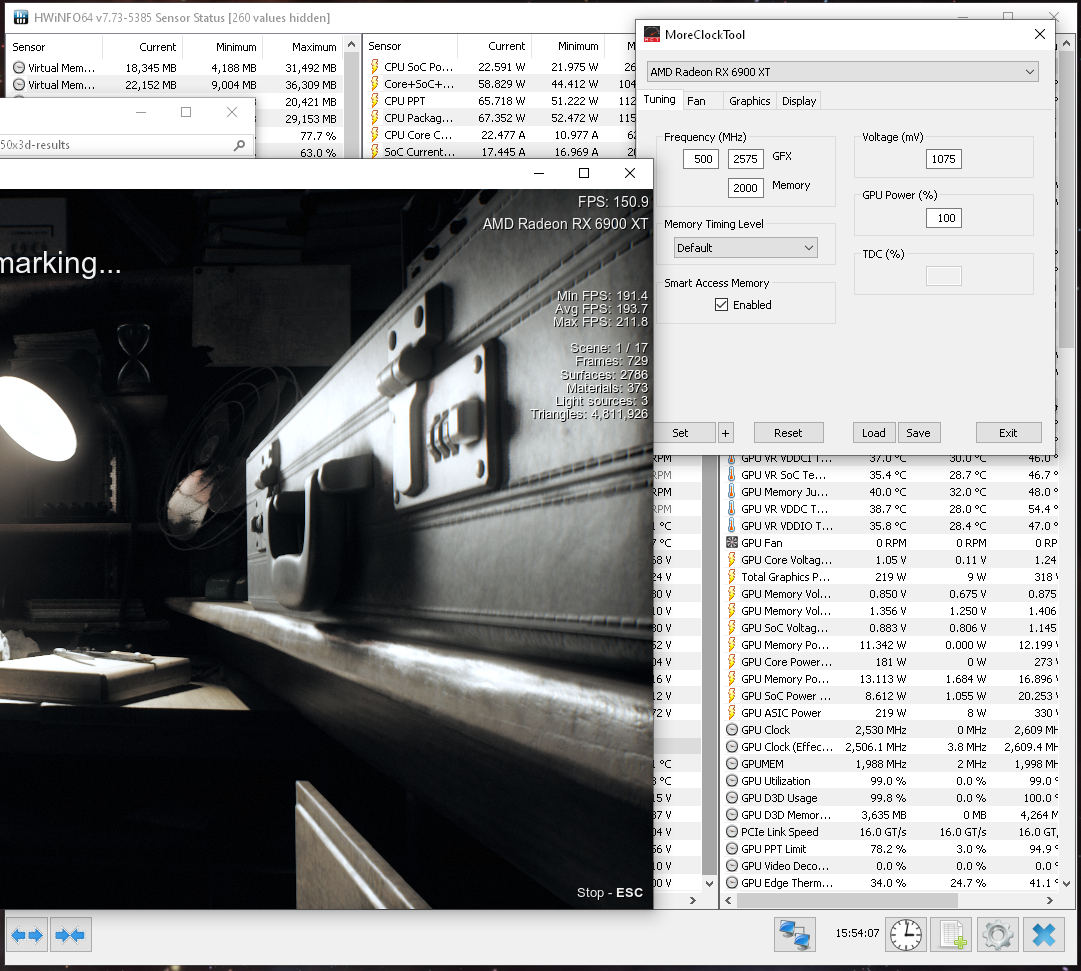Click the search magnifier icon in explorer window
Viewport: 1081px width, 971px height.
[x=239, y=145]
